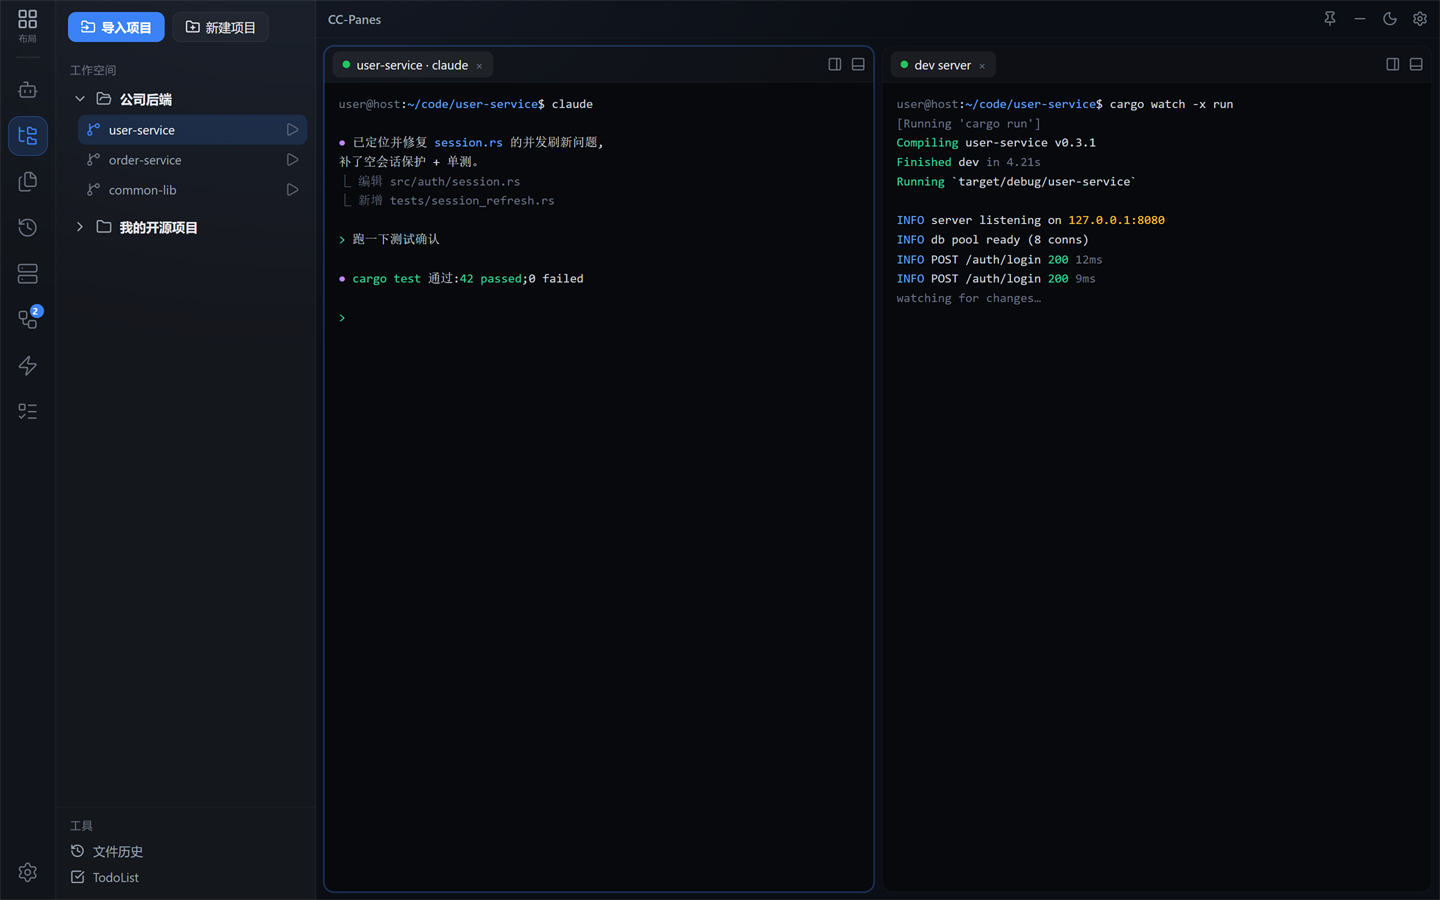Click folder icon of 我的开源项目
1440x900 pixels.
[x=103, y=227]
